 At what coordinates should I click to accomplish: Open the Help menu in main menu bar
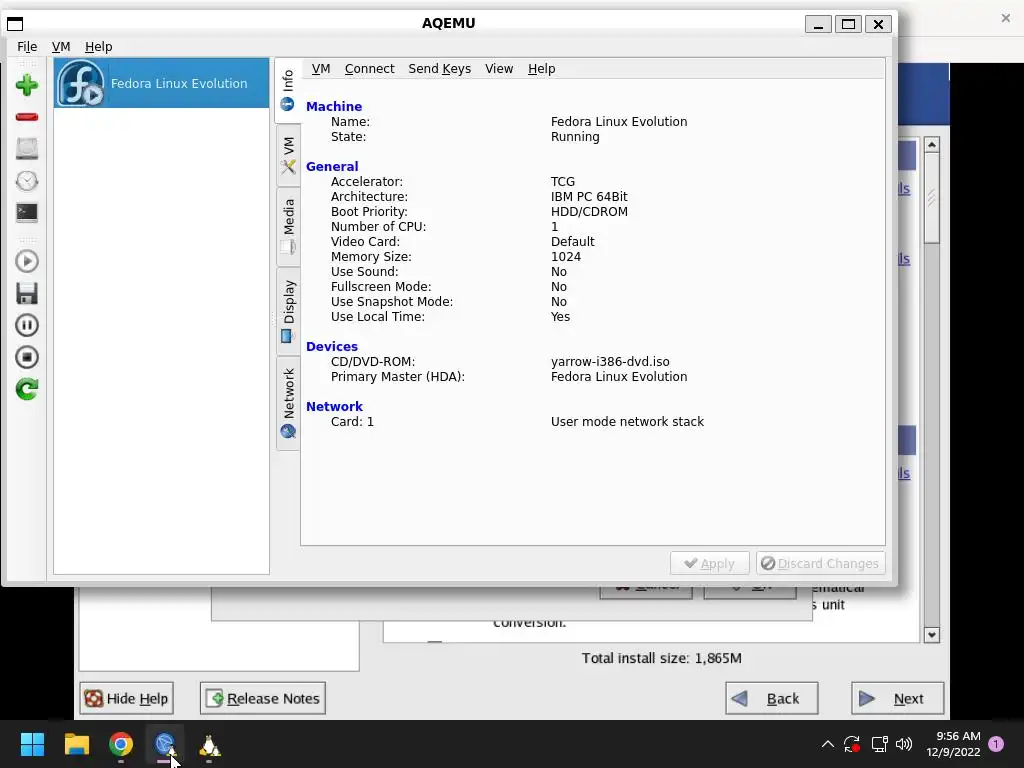point(99,46)
